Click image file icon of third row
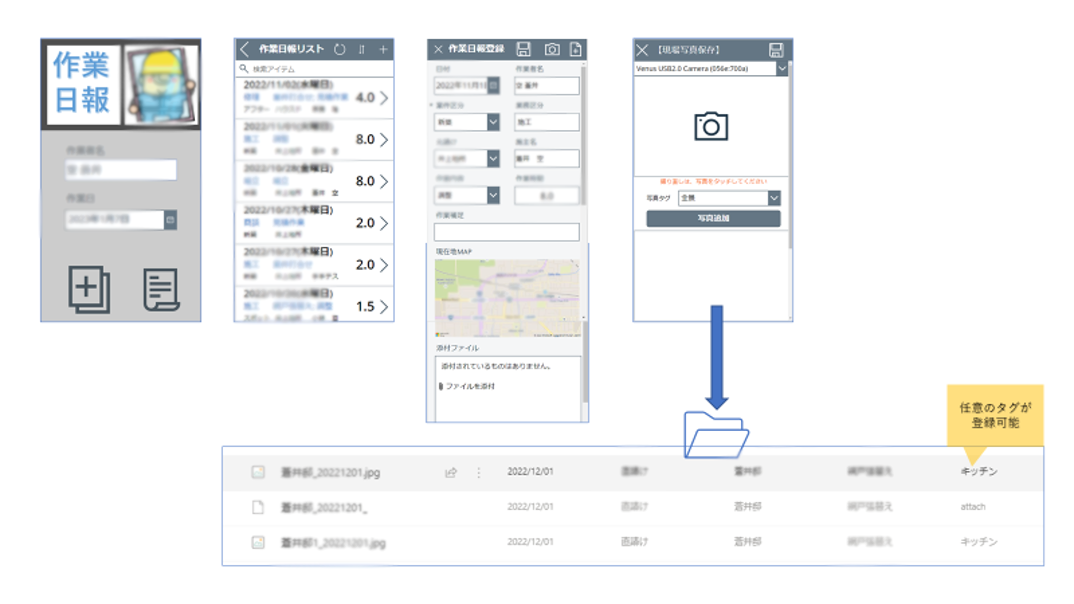 [x=258, y=542]
